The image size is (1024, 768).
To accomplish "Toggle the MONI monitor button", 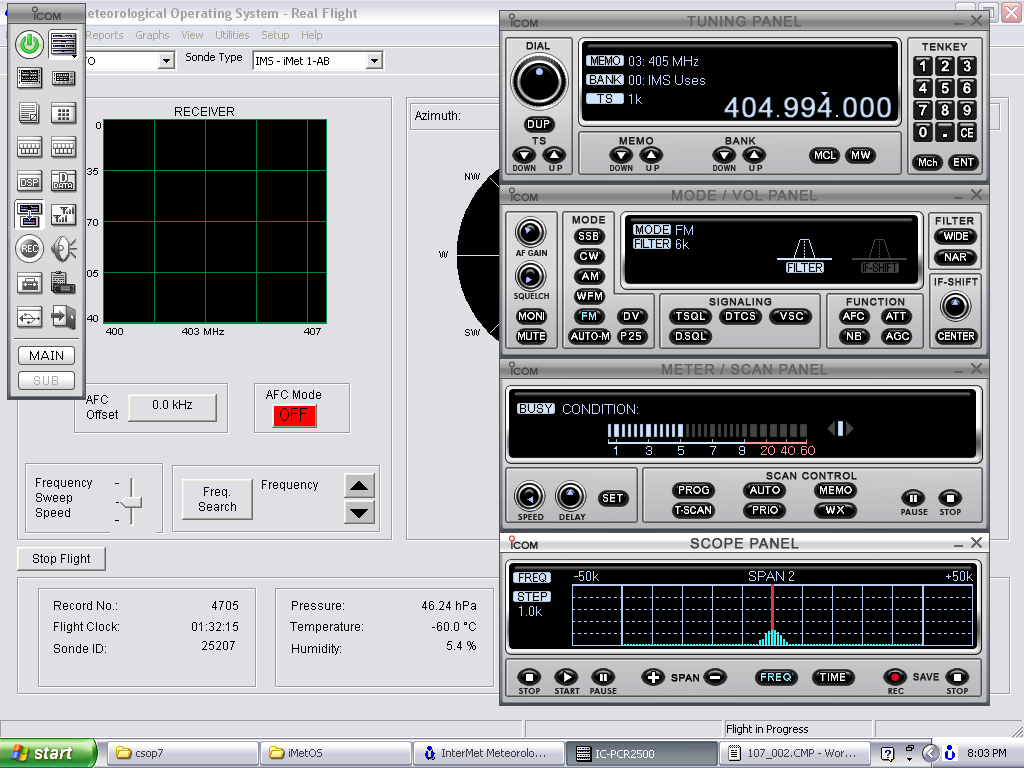I will (x=531, y=316).
